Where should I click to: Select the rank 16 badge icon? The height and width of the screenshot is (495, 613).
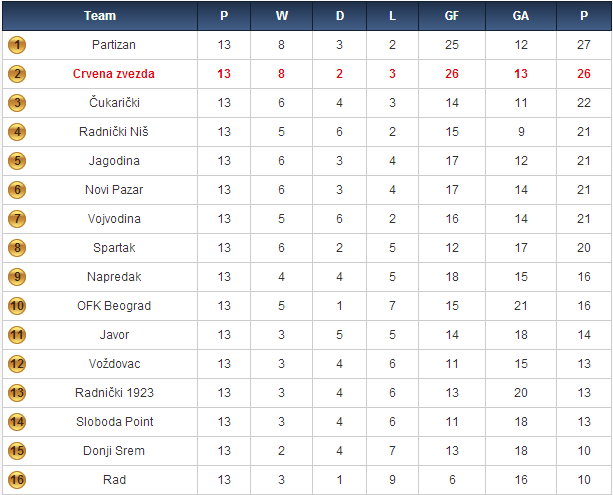pyautogui.click(x=17, y=480)
